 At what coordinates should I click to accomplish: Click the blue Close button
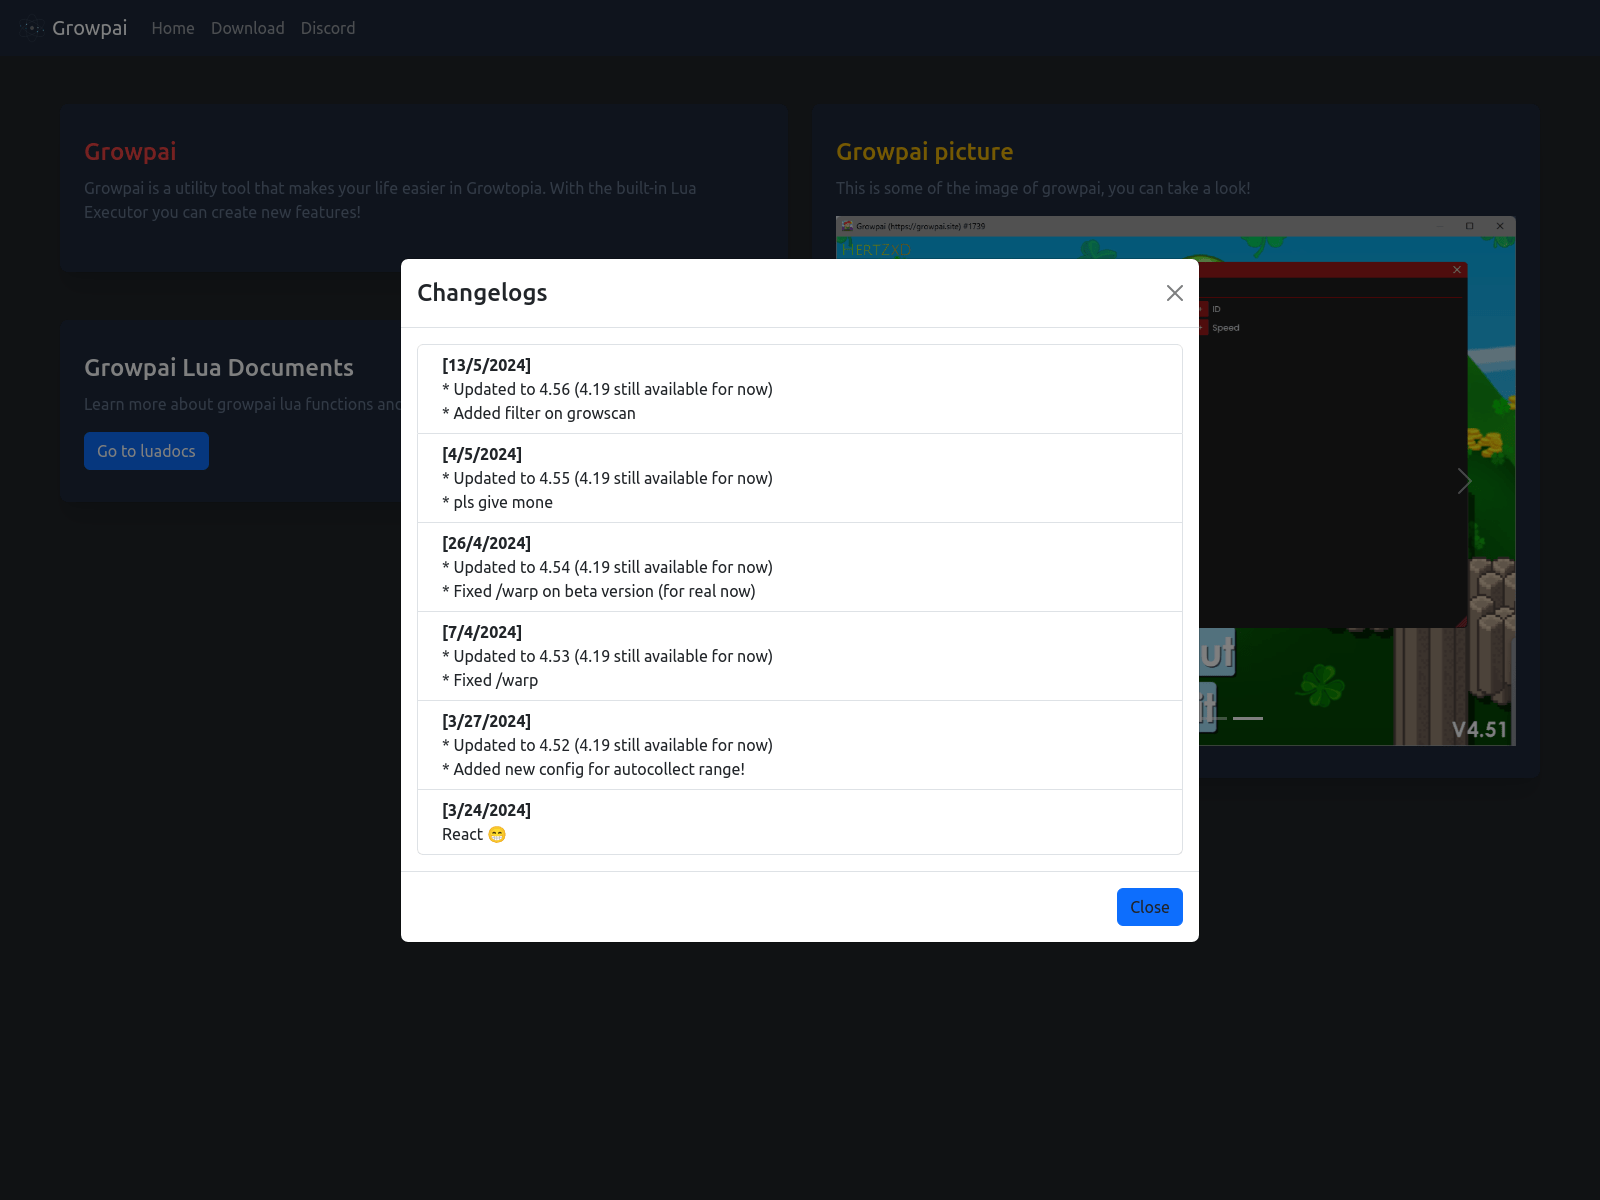[x=1150, y=907]
